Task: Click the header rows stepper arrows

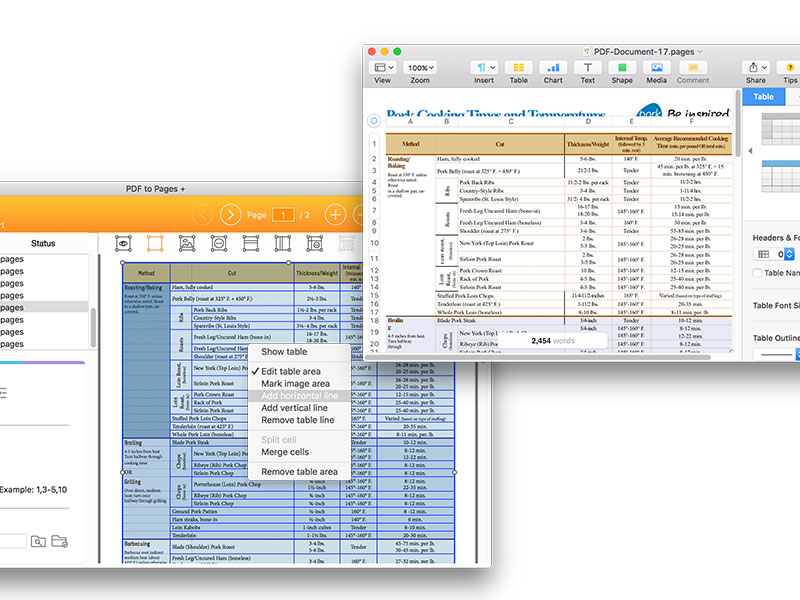Action: coord(789,254)
